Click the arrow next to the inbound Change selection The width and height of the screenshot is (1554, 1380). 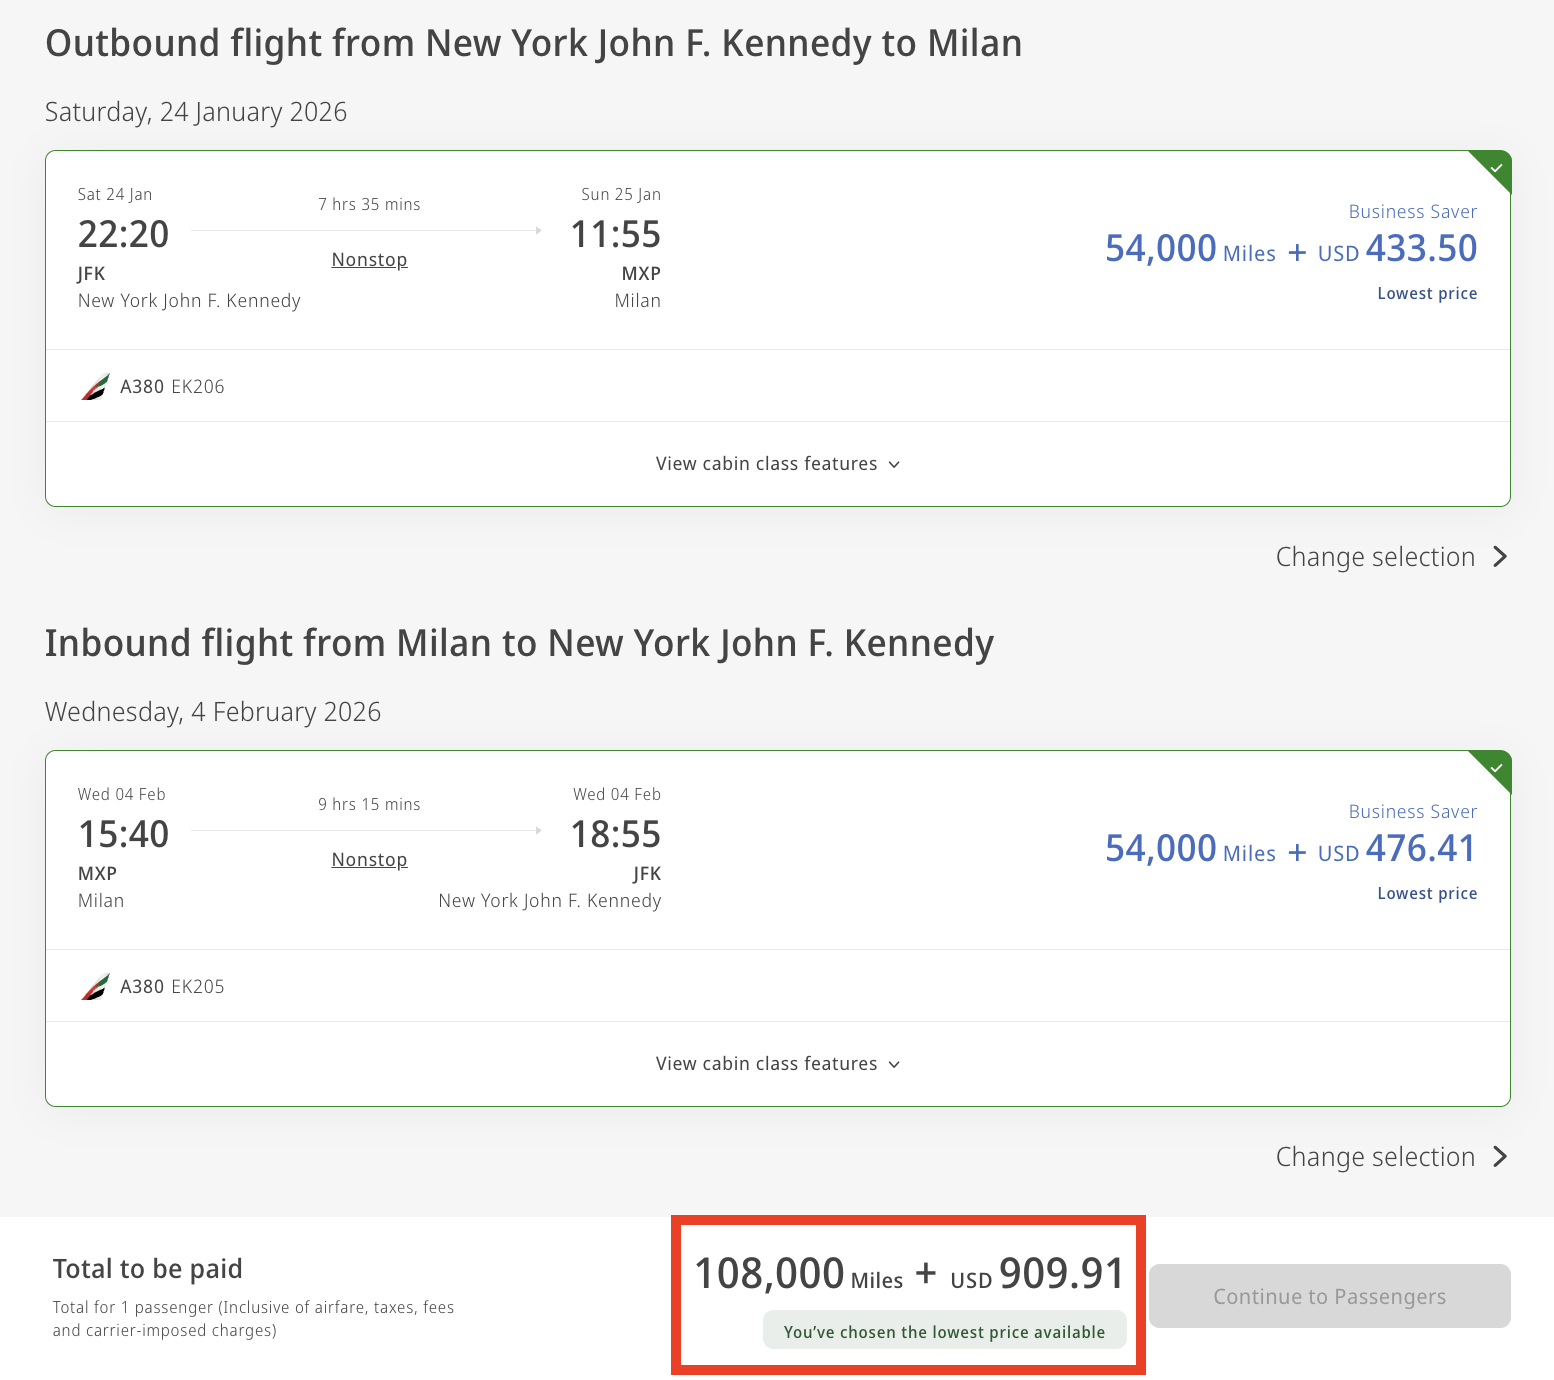click(x=1499, y=1157)
